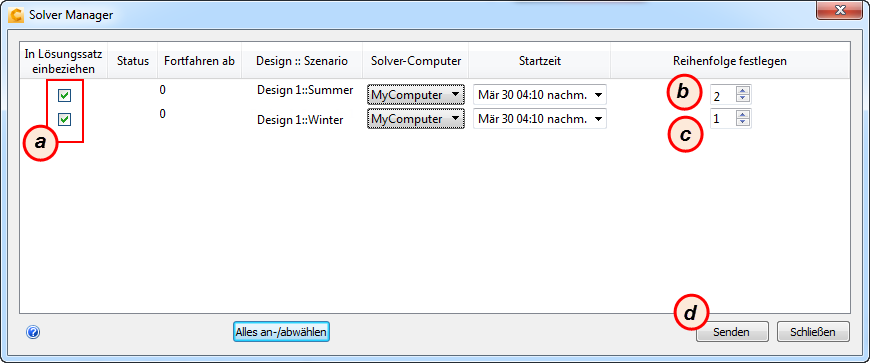Select the Design 1::Winter scenario text

point(300,119)
